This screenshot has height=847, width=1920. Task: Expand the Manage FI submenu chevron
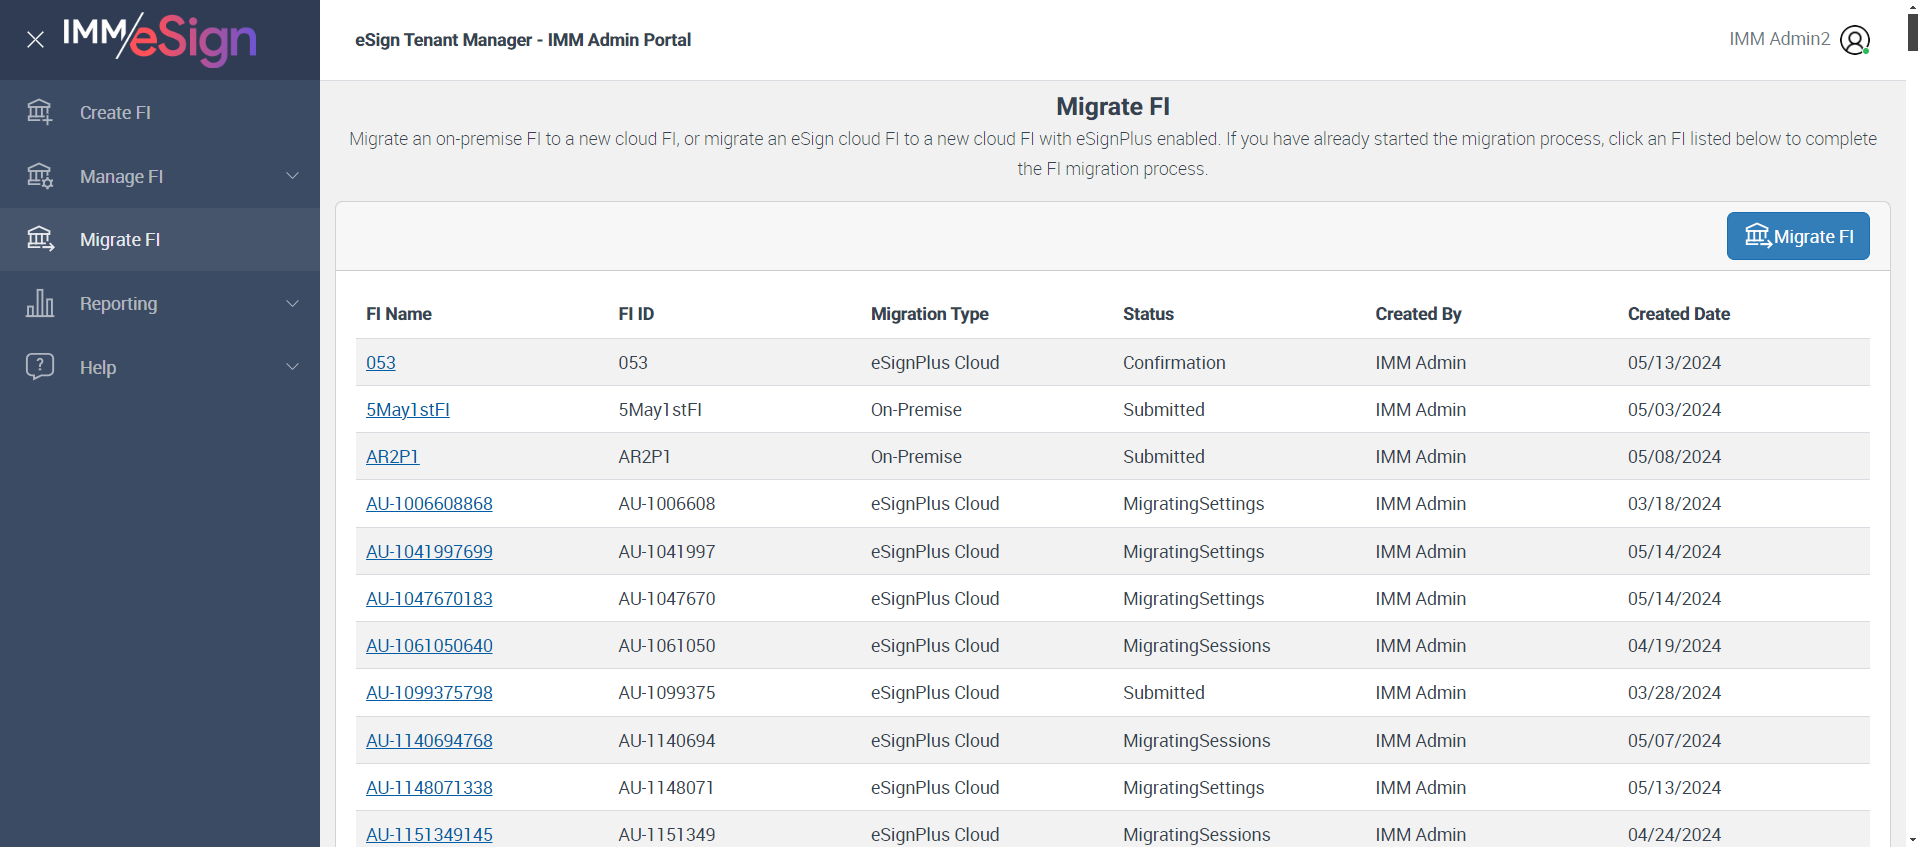[293, 176]
